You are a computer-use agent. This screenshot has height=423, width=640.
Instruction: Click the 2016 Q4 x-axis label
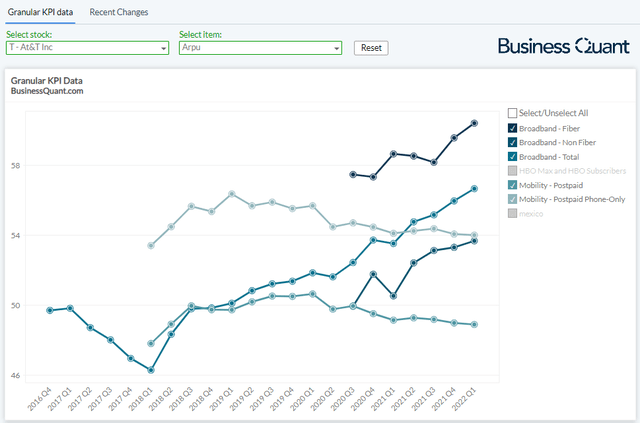pos(40,399)
